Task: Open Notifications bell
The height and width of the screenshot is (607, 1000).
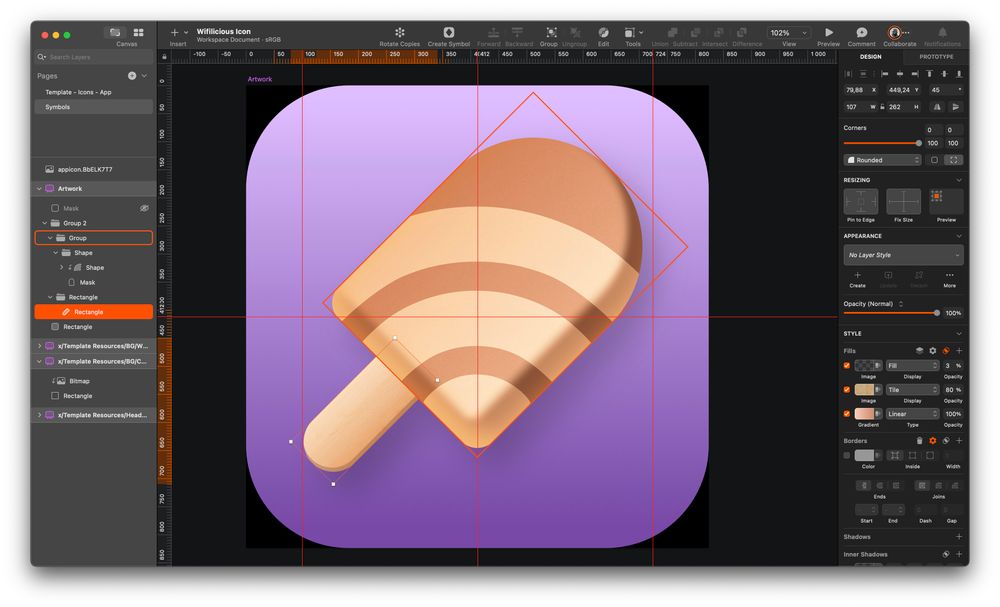Action: [x=942, y=33]
